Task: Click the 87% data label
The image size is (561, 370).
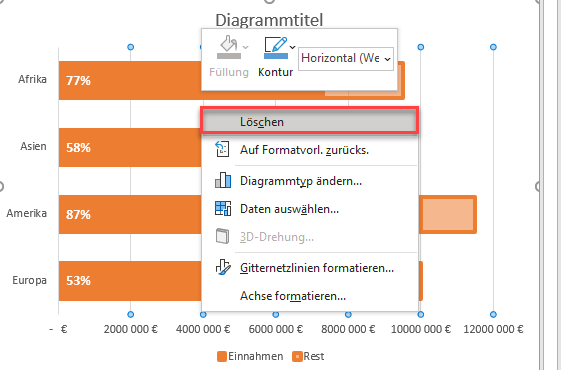Action: (78, 214)
